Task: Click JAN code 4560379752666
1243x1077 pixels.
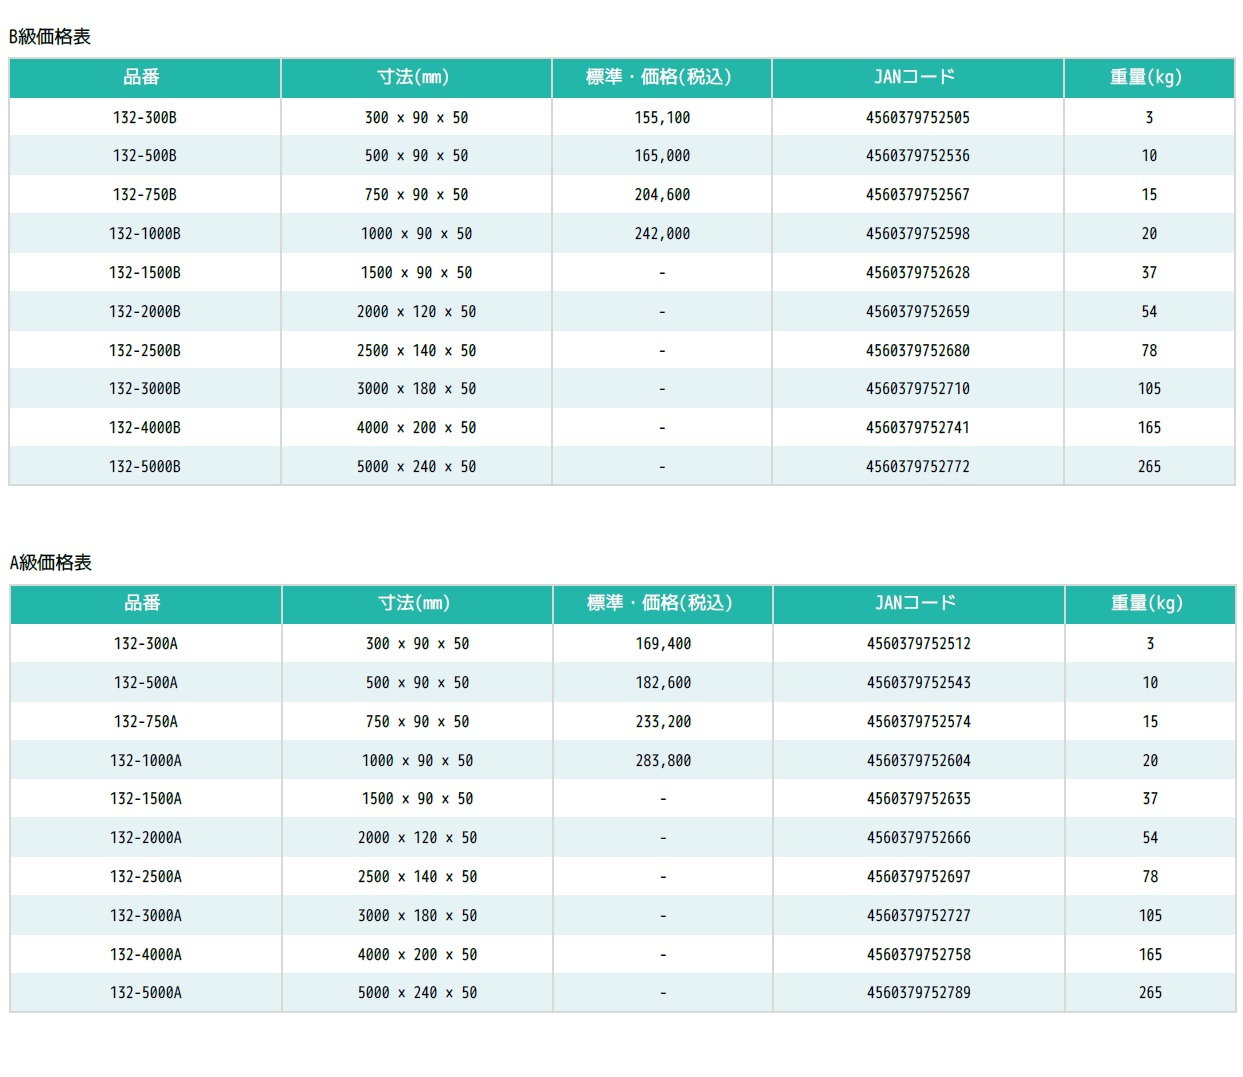Action: click(x=919, y=838)
